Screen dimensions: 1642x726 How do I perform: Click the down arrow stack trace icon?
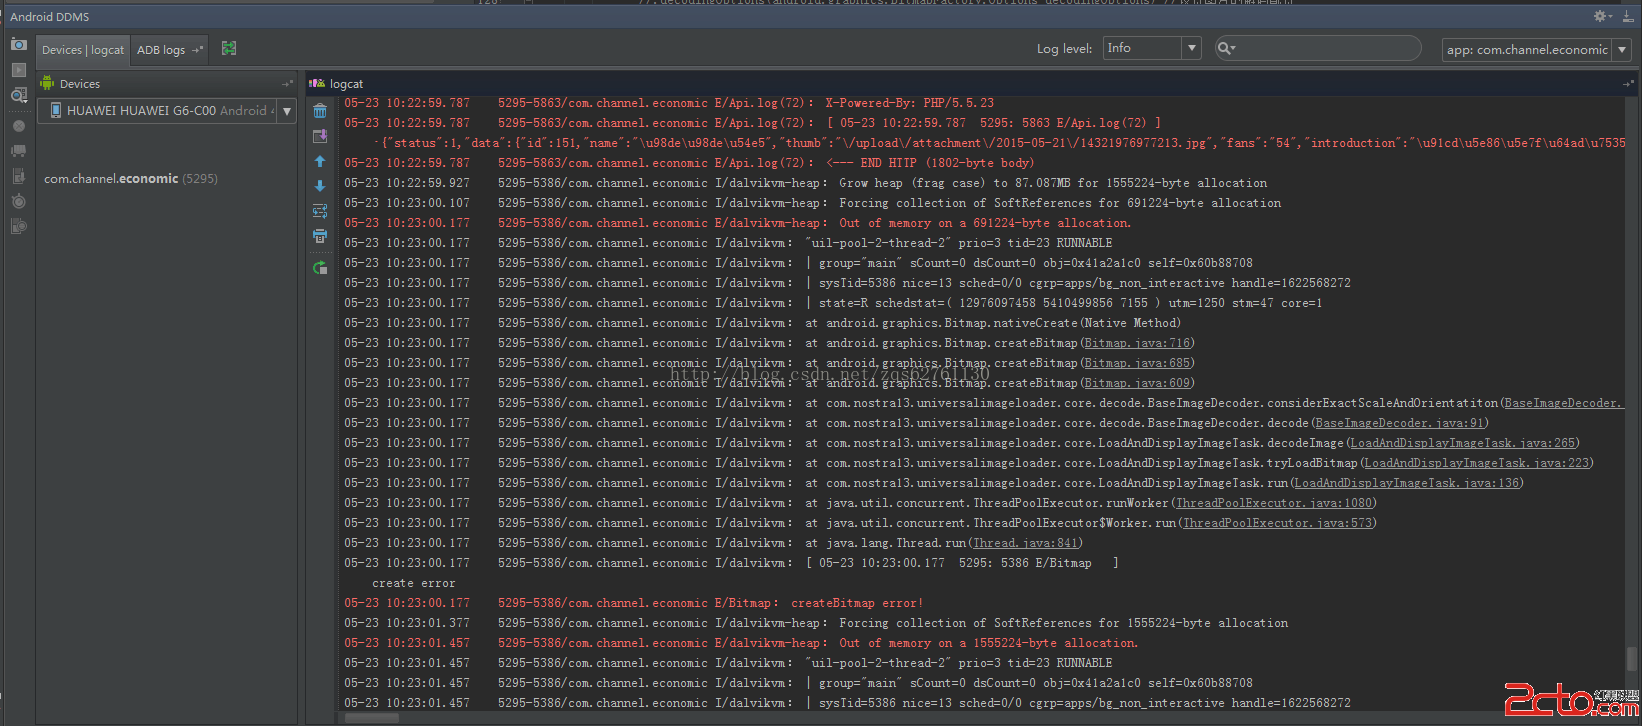pos(320,186)
